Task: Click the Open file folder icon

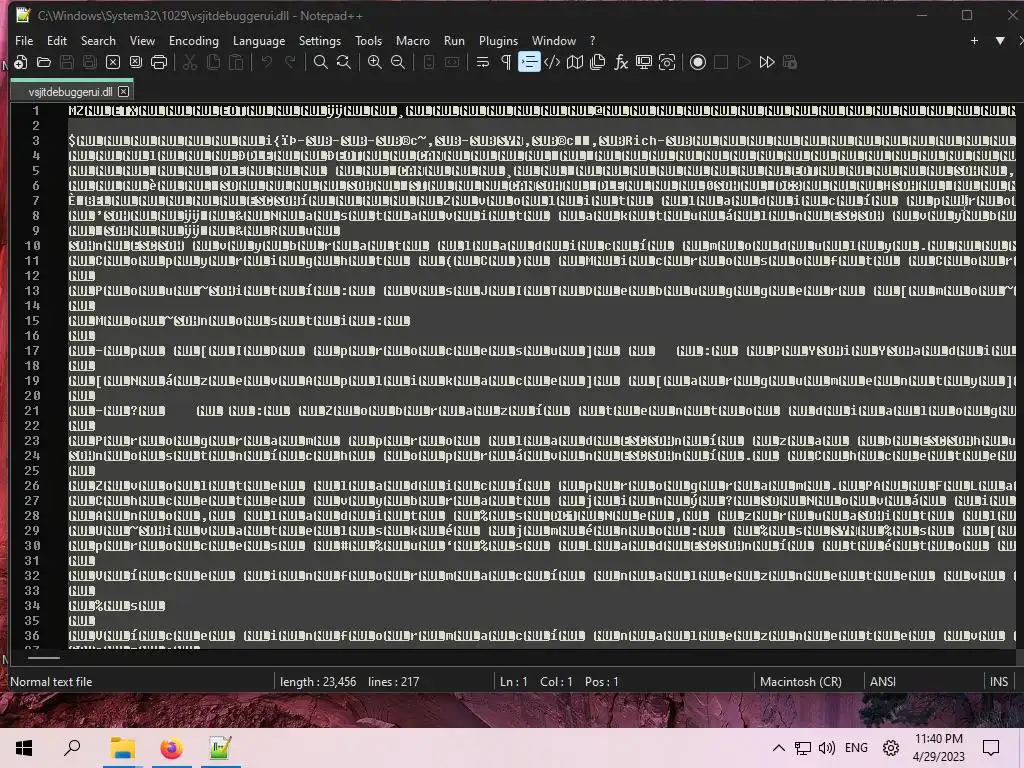Action: click(44, 62)
